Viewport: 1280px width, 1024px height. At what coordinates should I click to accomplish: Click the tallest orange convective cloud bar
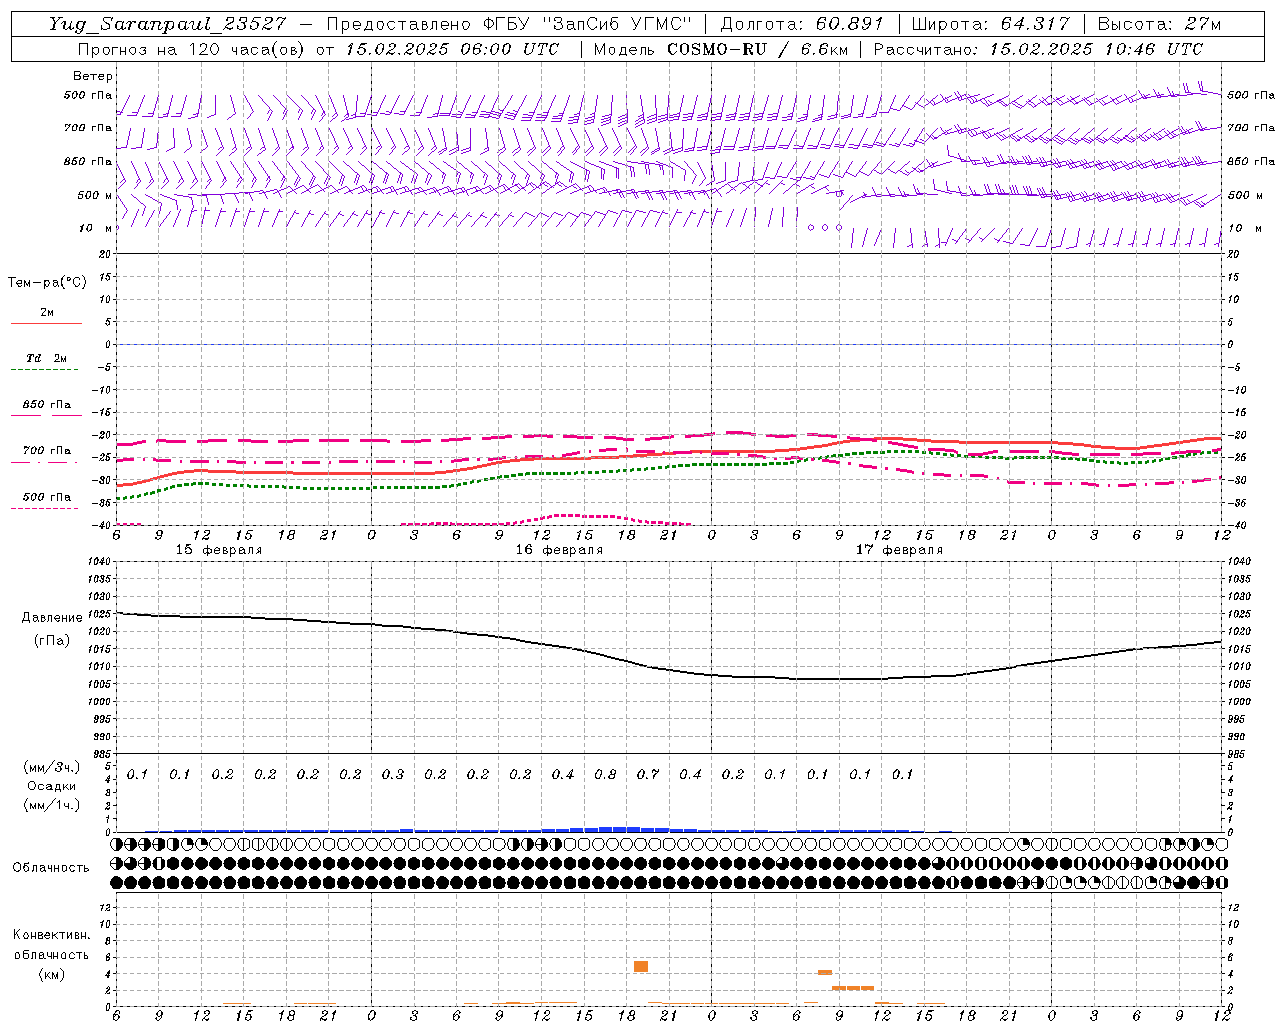point(641,966)
